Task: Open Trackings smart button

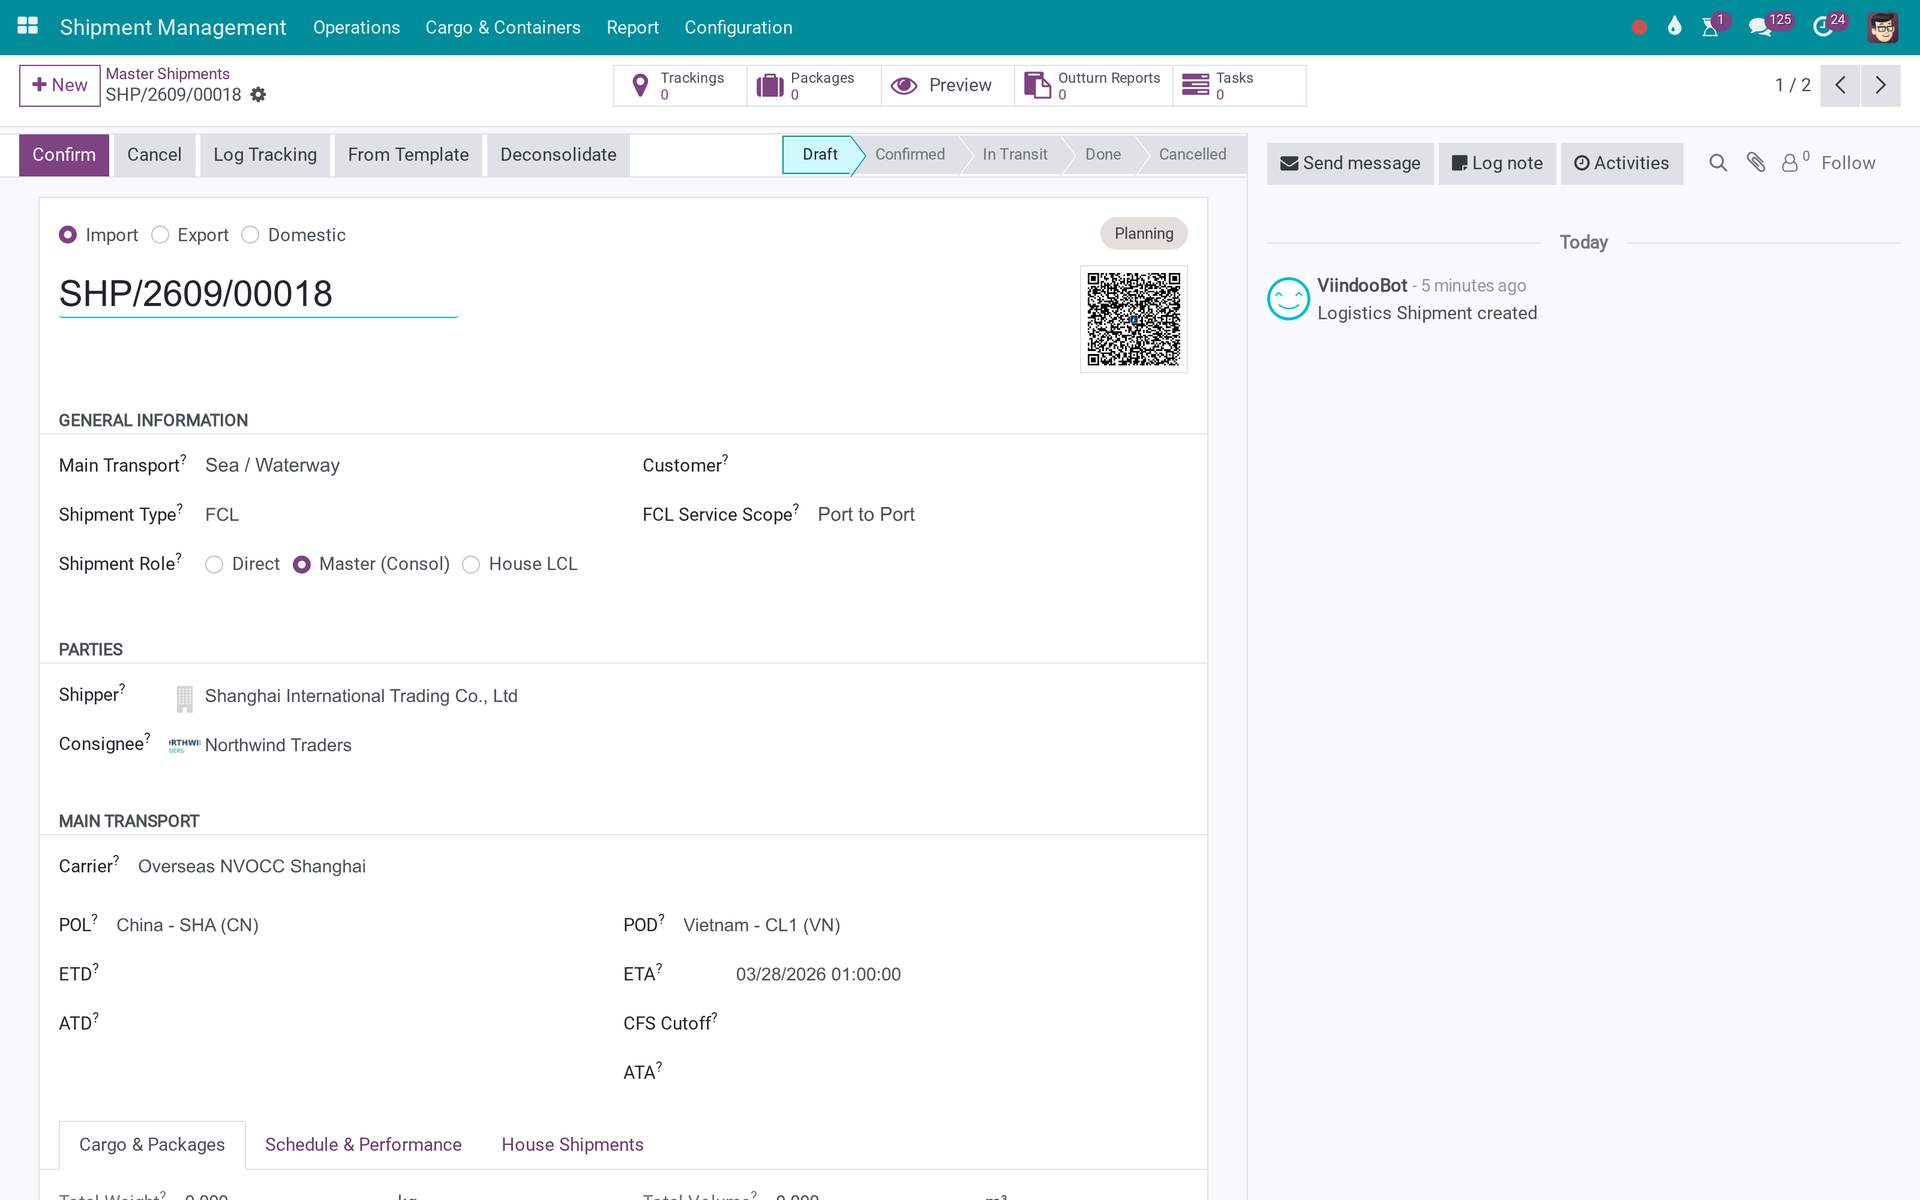Action: click(680, 86)
